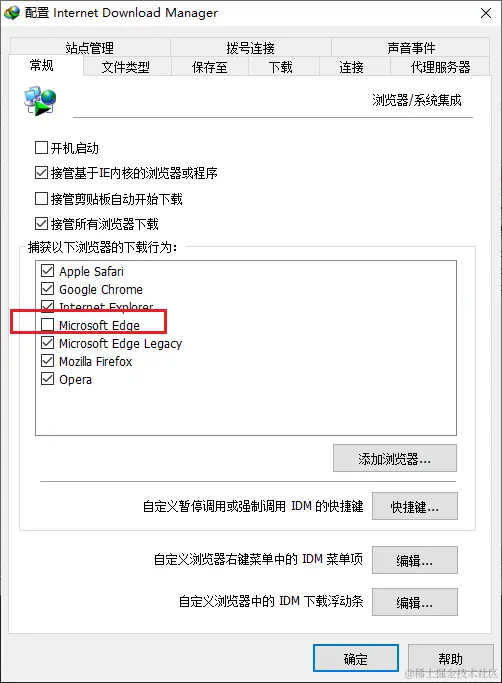Screen dimensions: 502x683
Task: Select the 站点管理 tab
Action: (90, 47)
